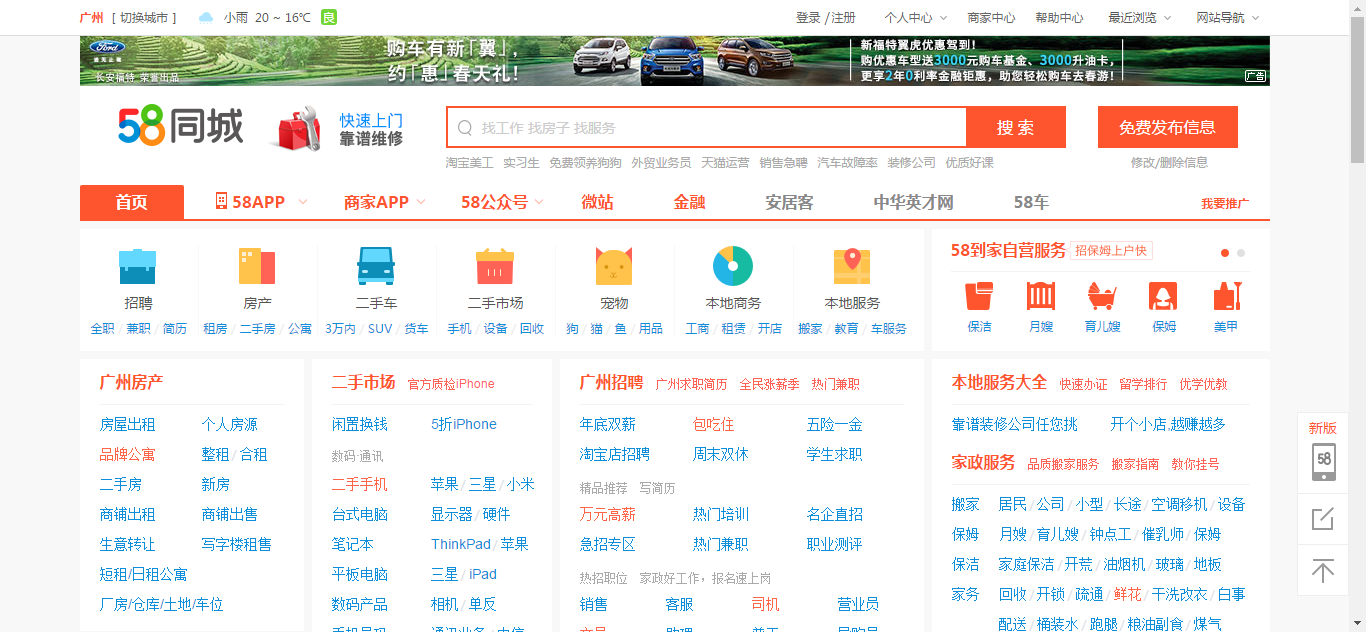Focus the 找工作 找房子 search field
Viewport: 1366px width, 632px height.
tap(706, 127)
